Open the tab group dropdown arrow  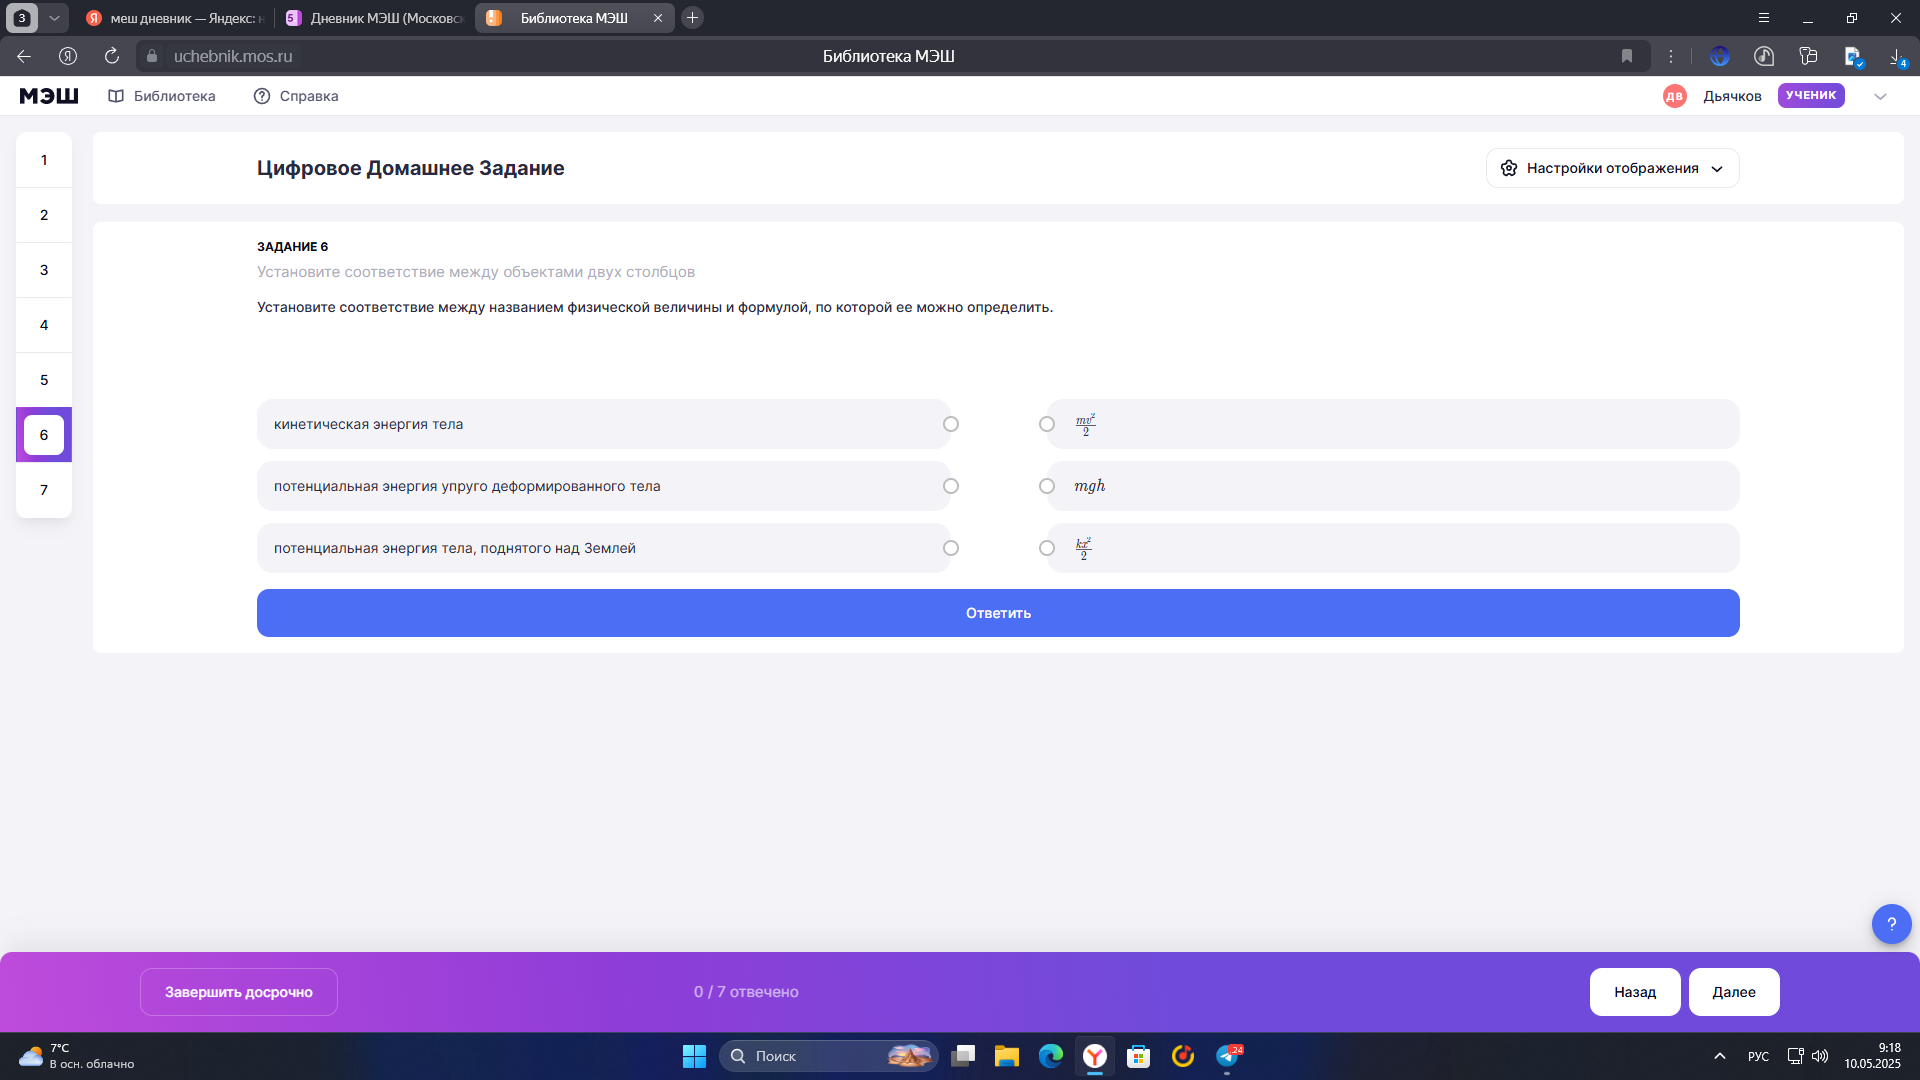[54, 18]
